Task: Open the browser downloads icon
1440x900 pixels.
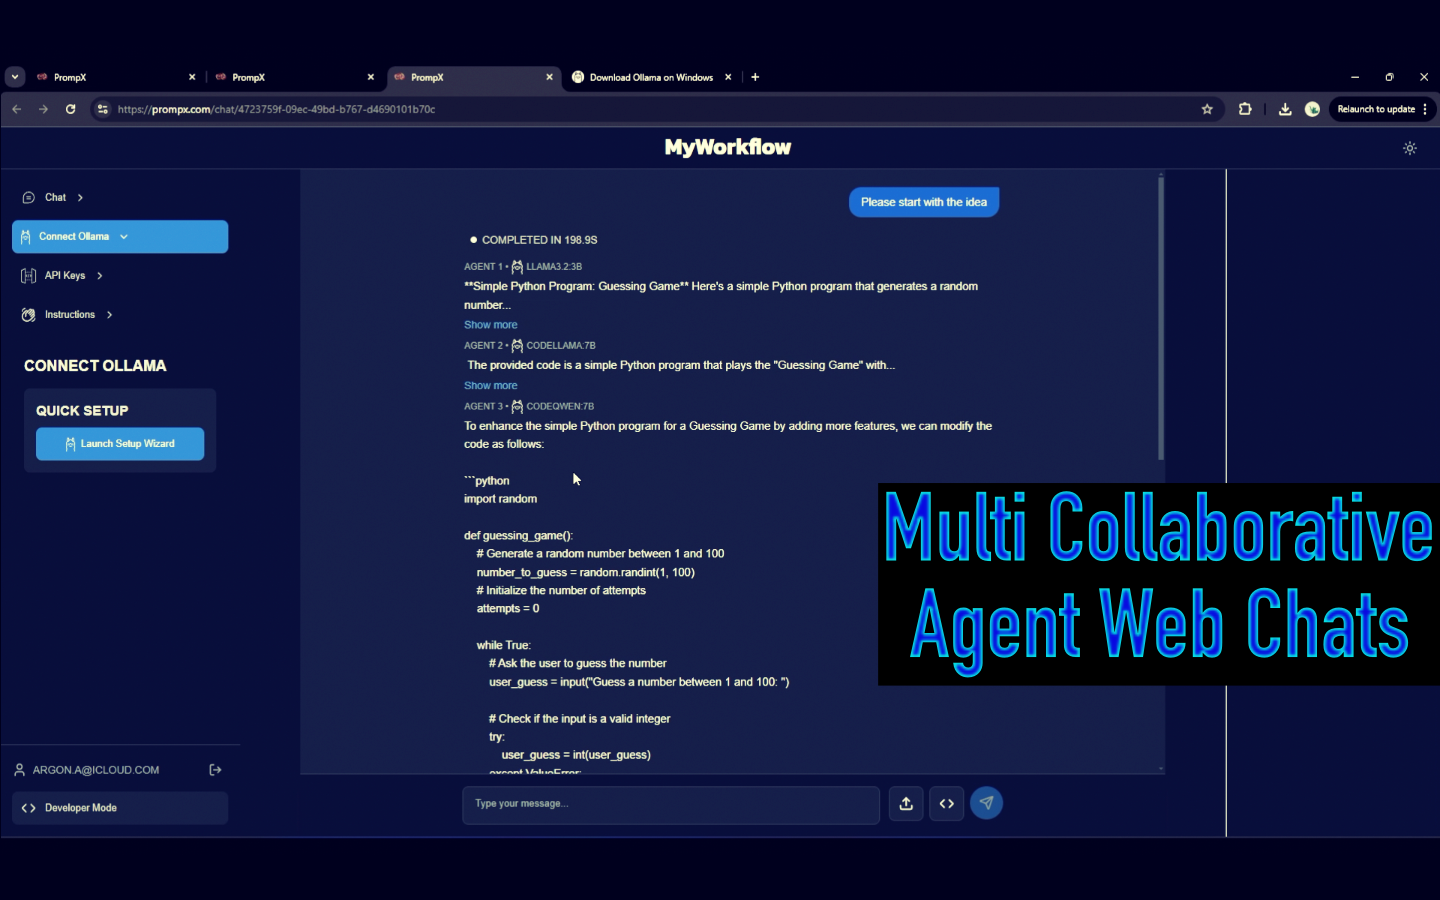Action: 1285,110
